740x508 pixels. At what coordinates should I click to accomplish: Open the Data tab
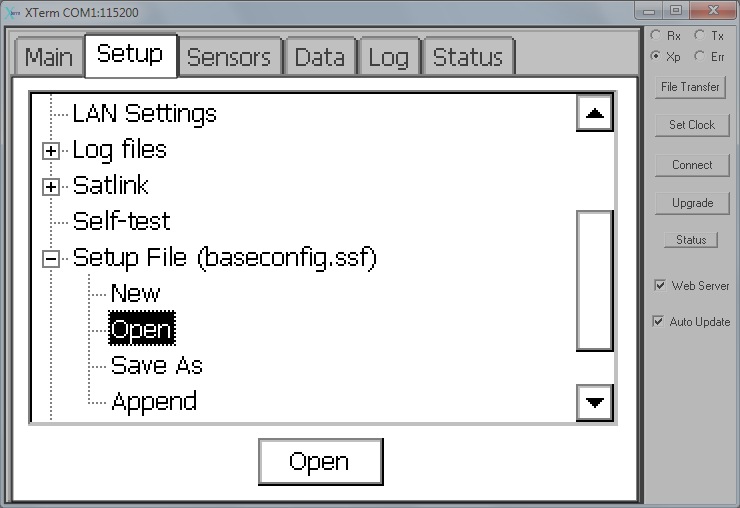pyautogui.click(x=319, y=57)
